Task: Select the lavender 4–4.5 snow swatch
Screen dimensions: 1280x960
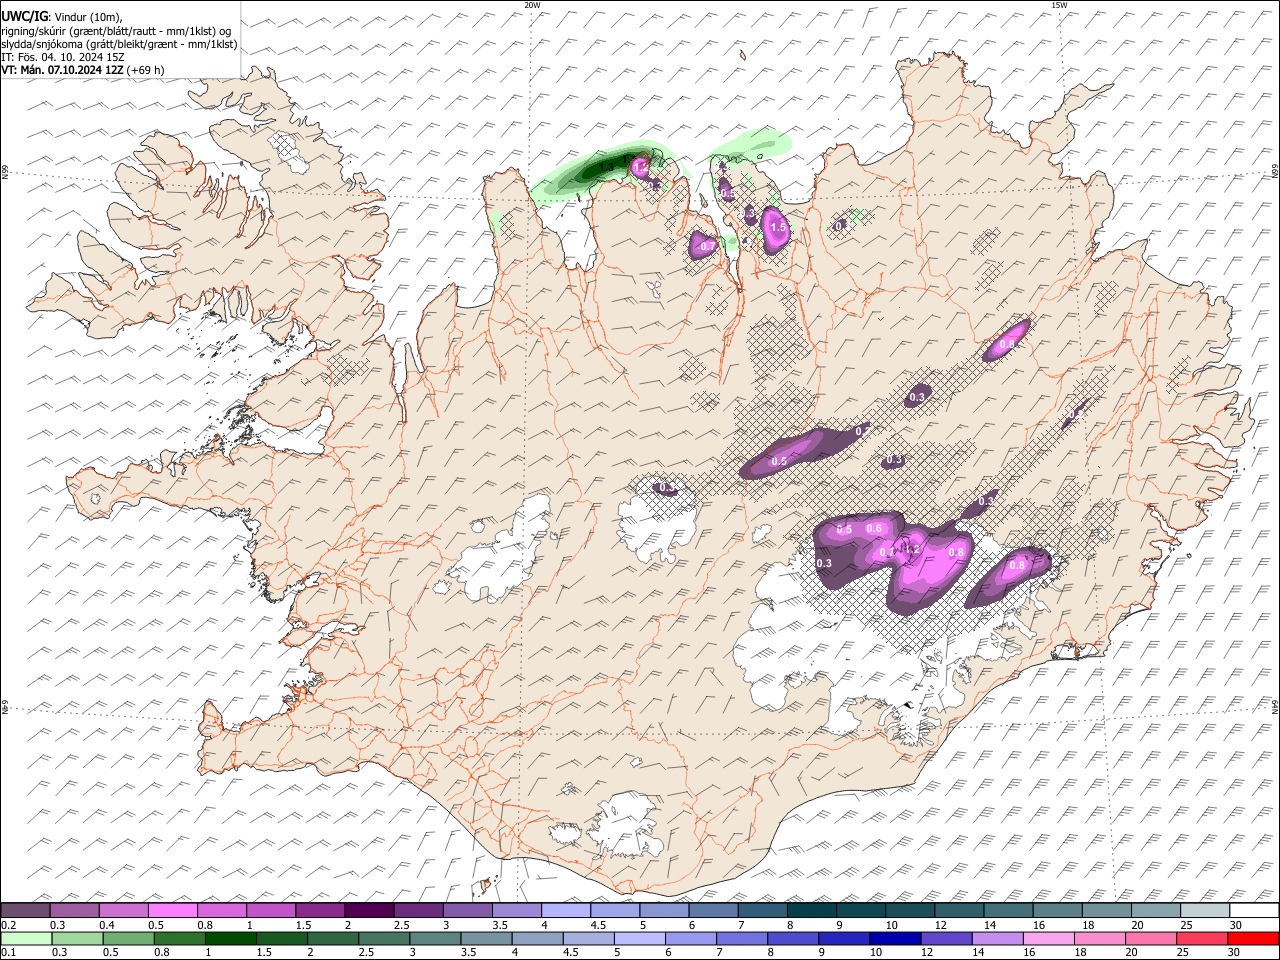Action: point(566,911)
